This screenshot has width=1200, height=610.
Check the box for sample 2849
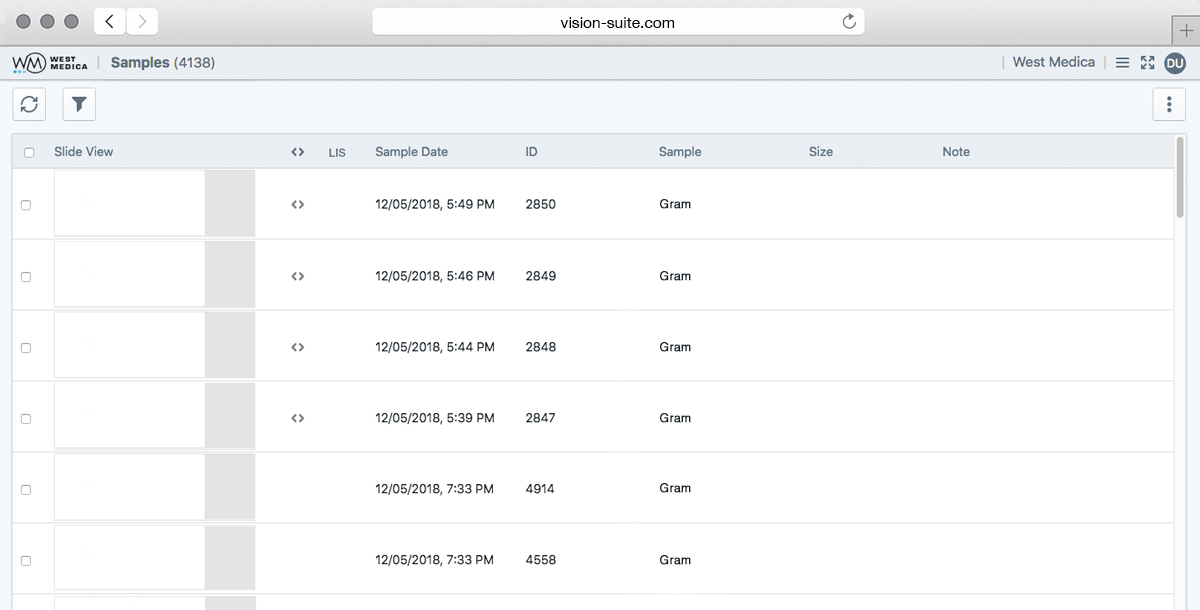(x=26, y=277)
